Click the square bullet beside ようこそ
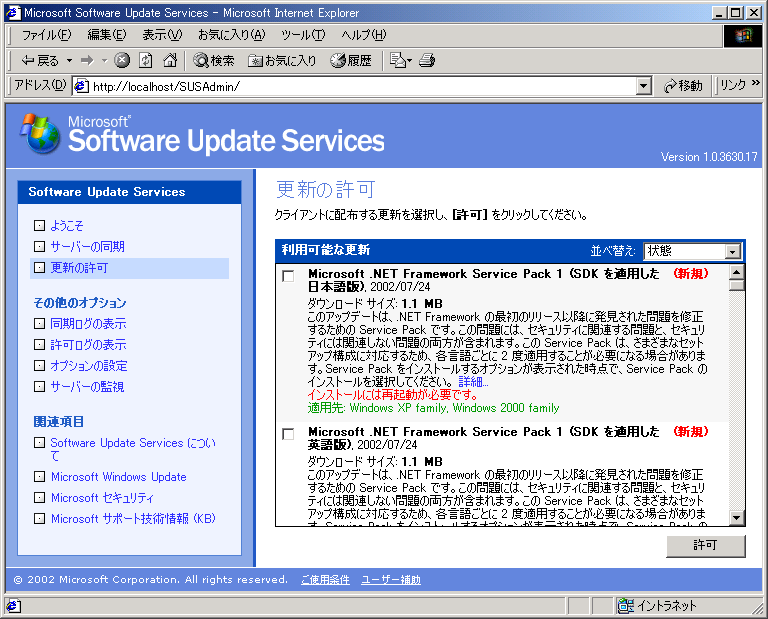Screen dimensions: 768x619 tap(39, 226)
